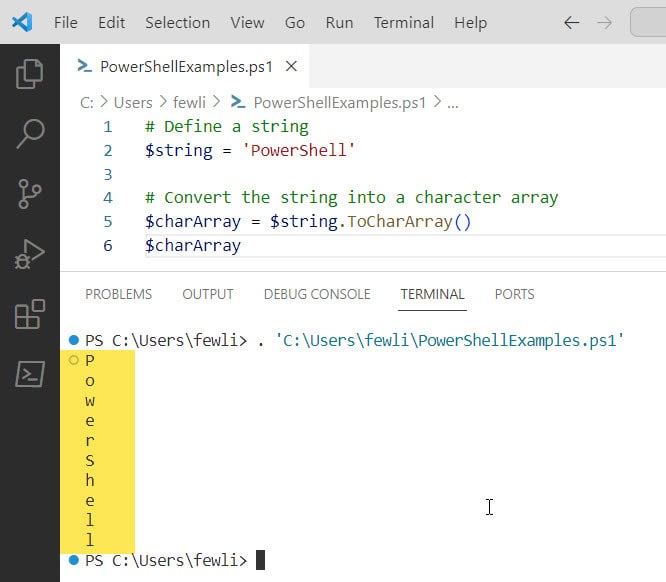Click the $string variable on line 2
Screen dimensions: 666x582
(x=178, y=150)
